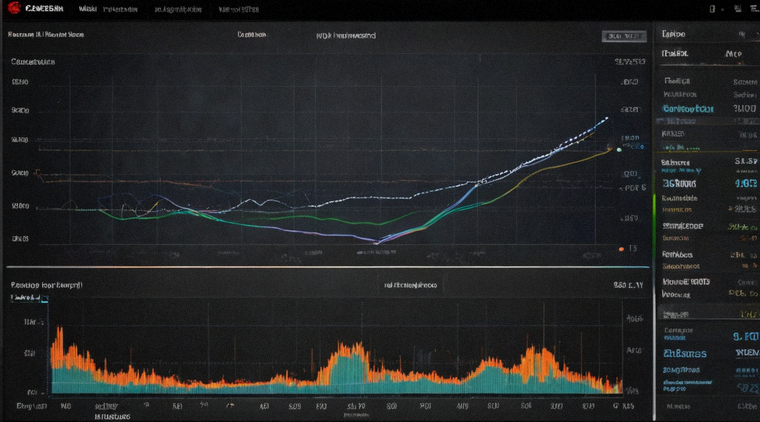Image resolution: width=760 pixels, height=422 pixels.
Task: Click the gray button above the line chart
Action: [624, 36]
